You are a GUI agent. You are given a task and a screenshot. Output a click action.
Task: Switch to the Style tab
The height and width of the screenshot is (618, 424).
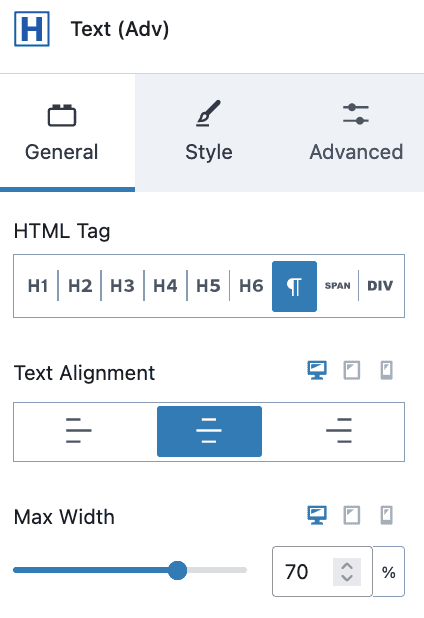click(209, 132)
